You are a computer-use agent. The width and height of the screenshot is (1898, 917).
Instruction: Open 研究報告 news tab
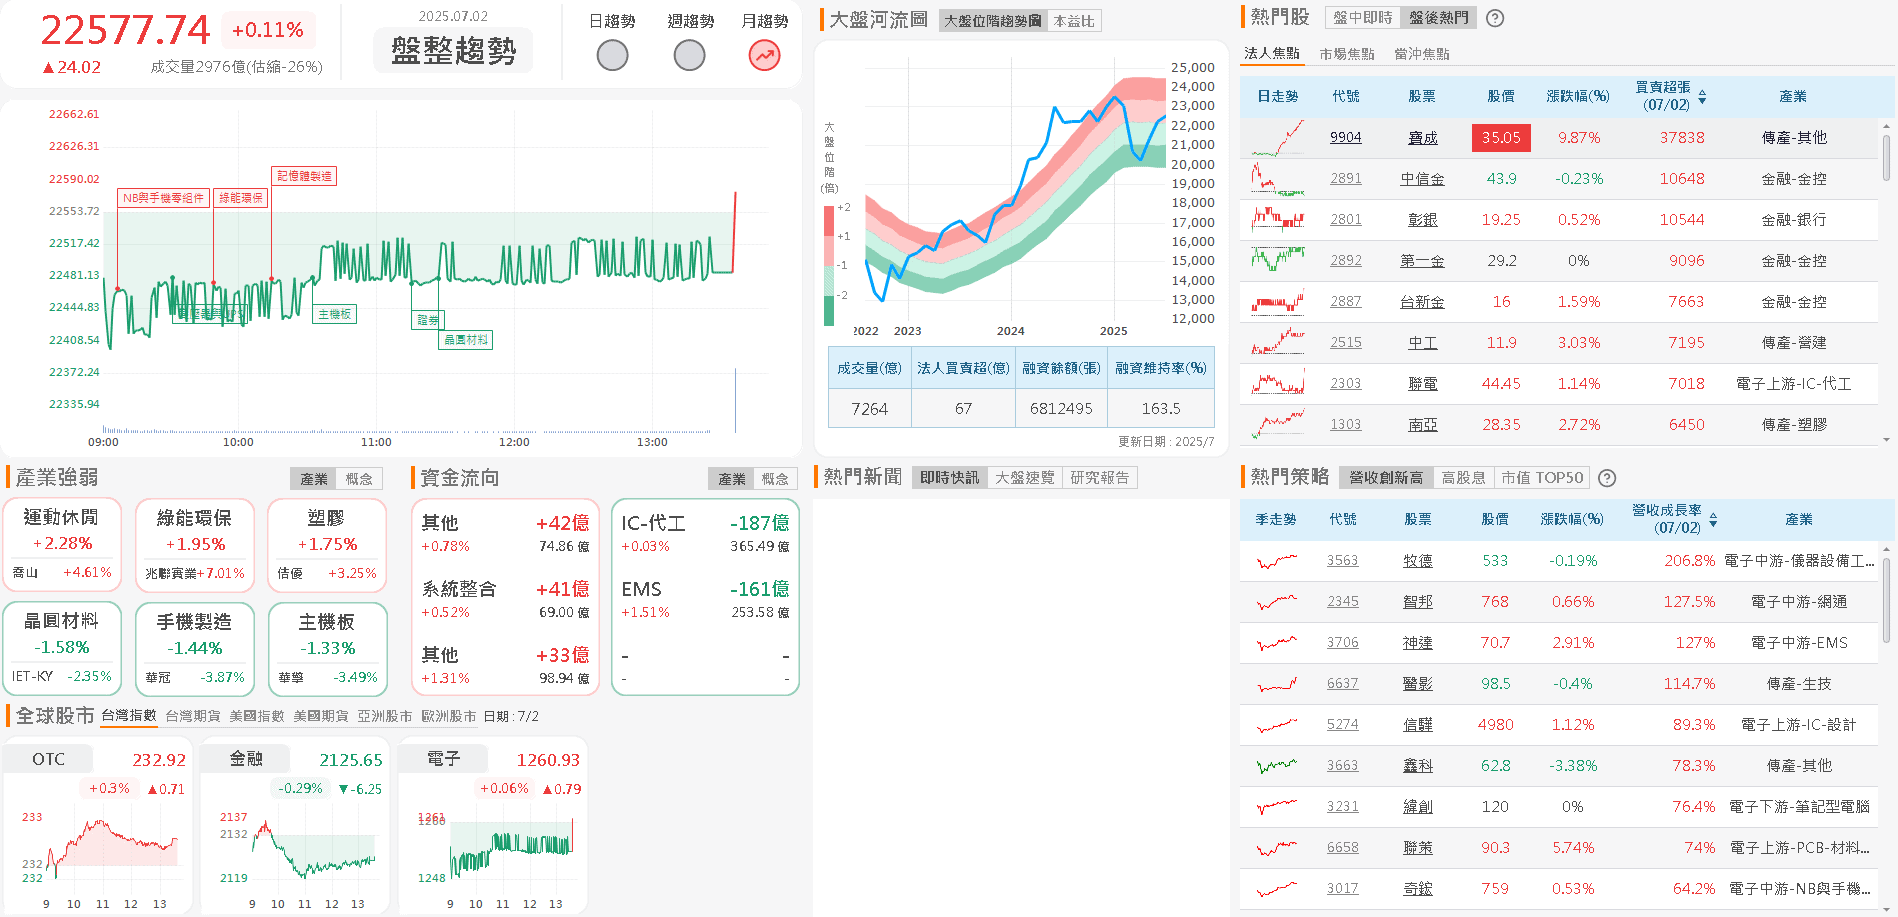click(x=1099, y=478)
